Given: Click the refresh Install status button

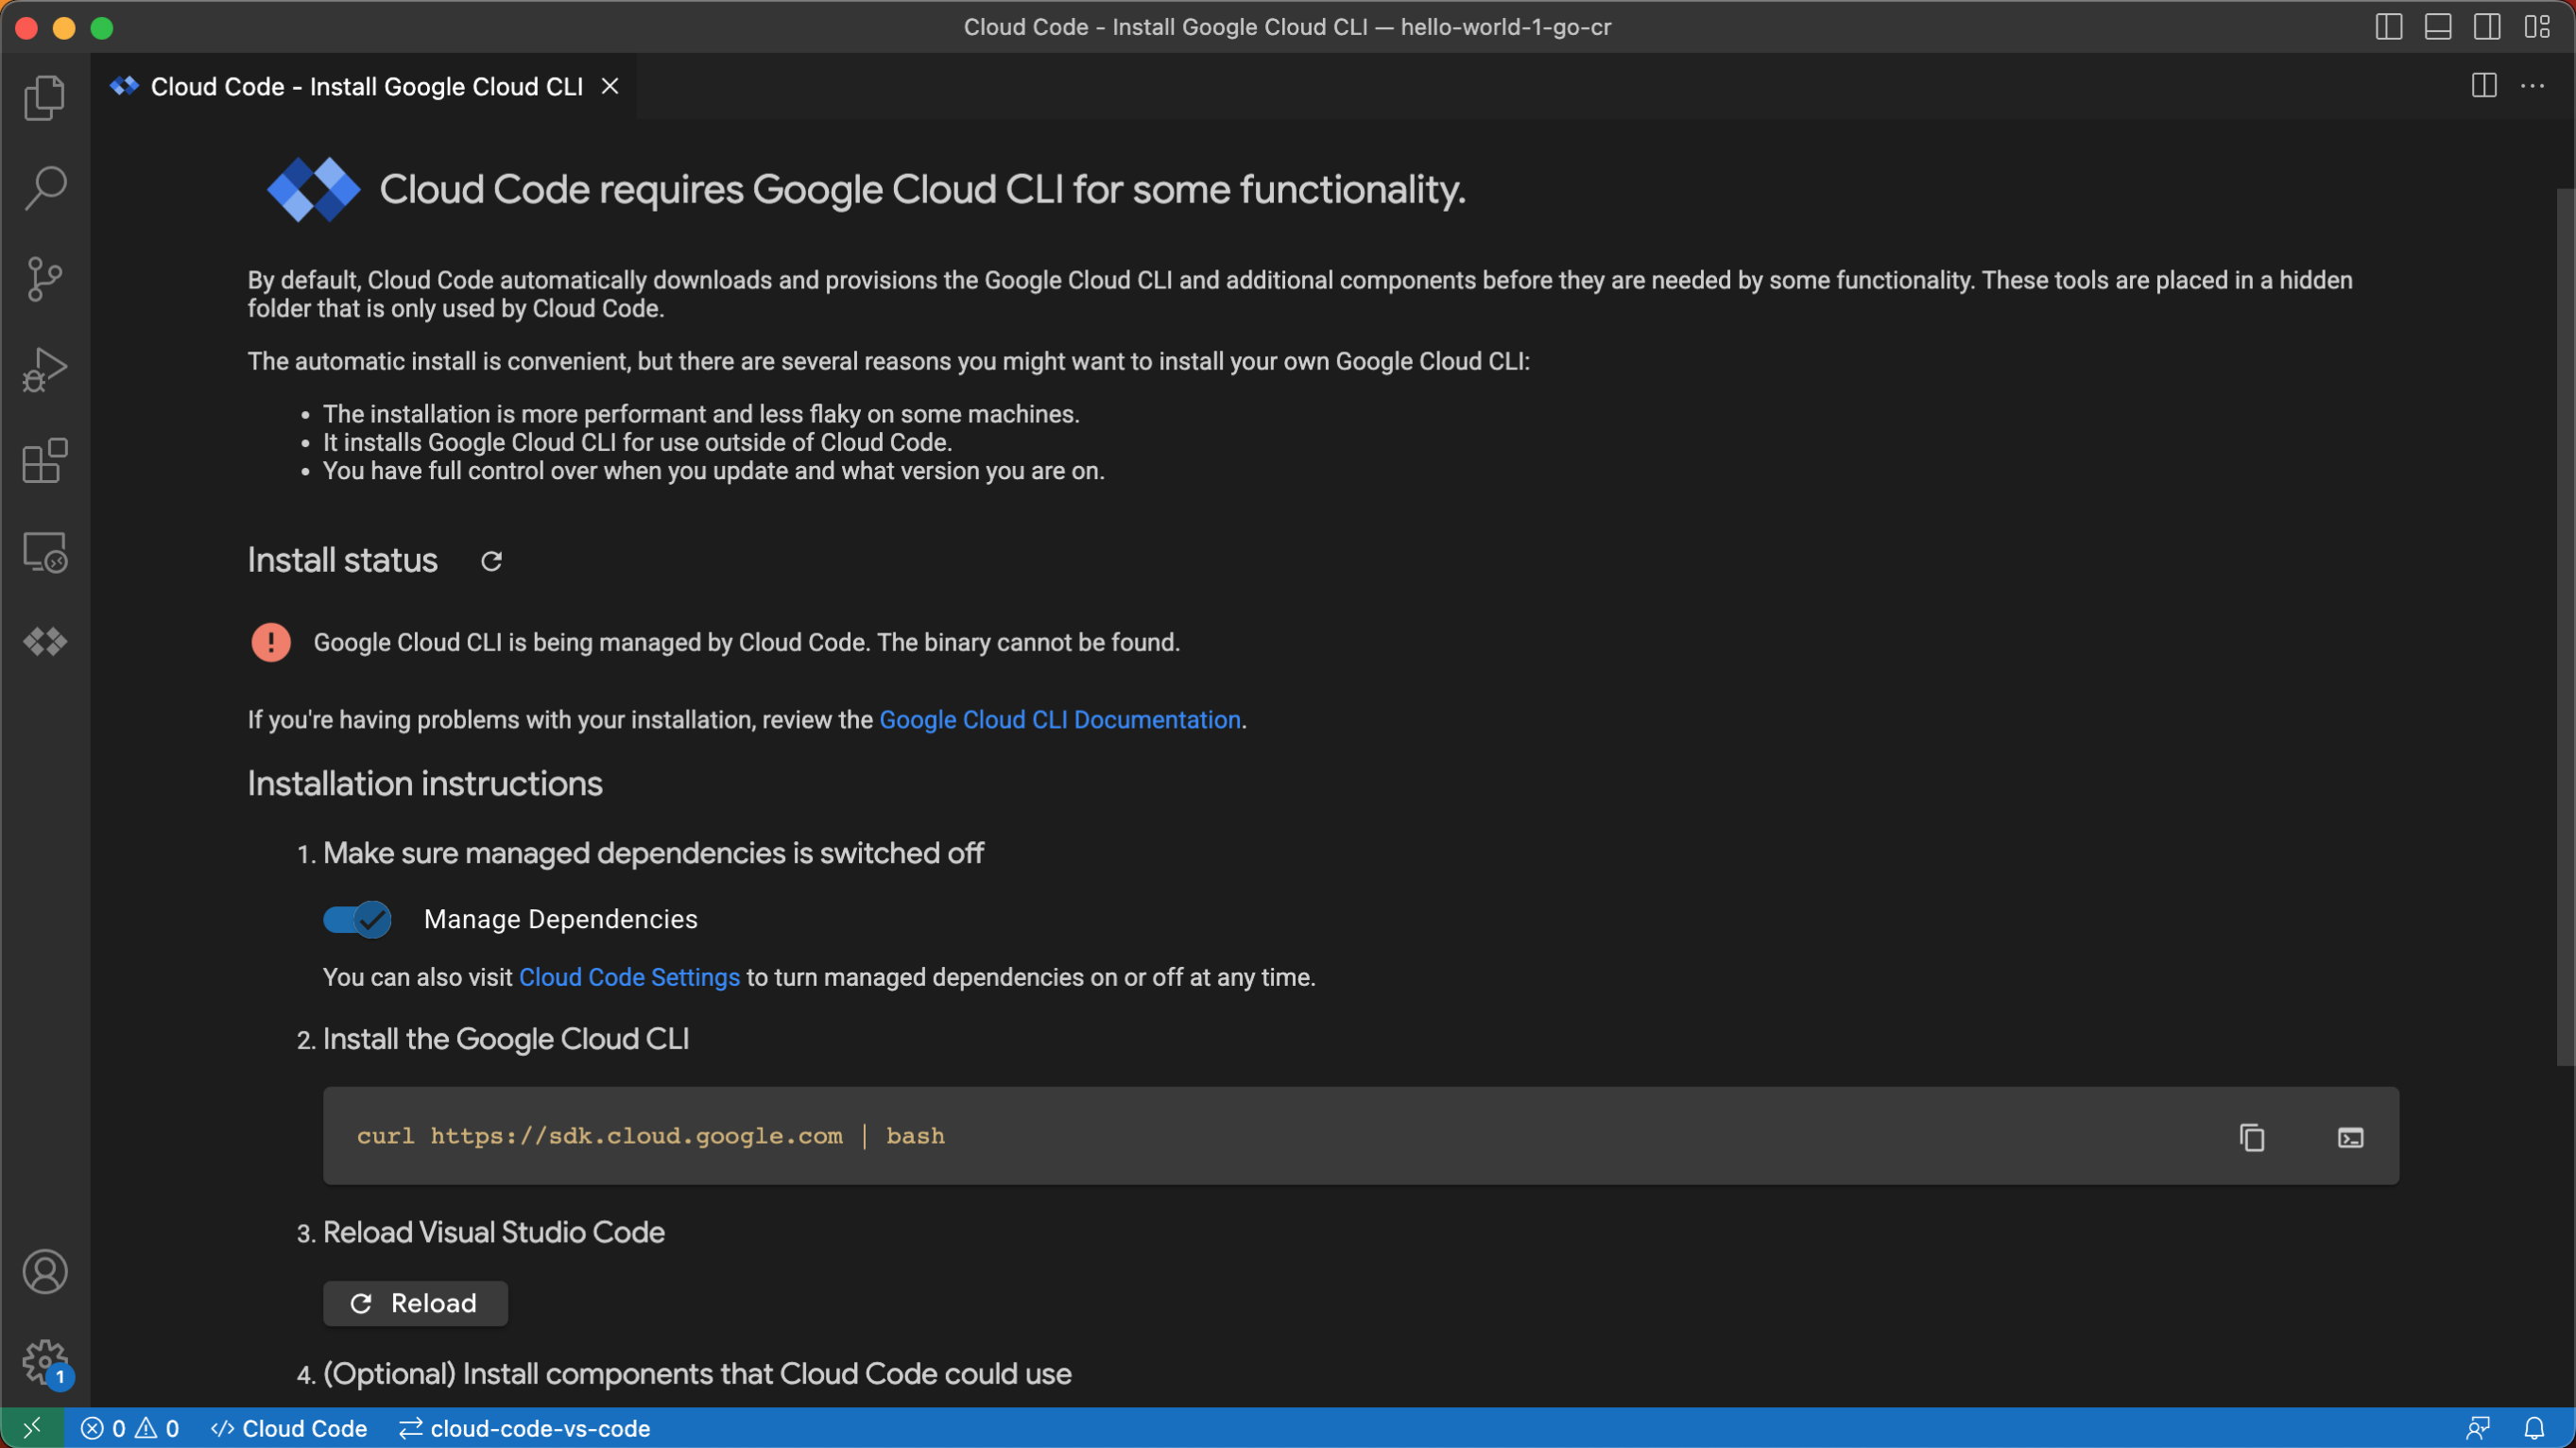Looking at the screenshot, I should pos(490,560).
